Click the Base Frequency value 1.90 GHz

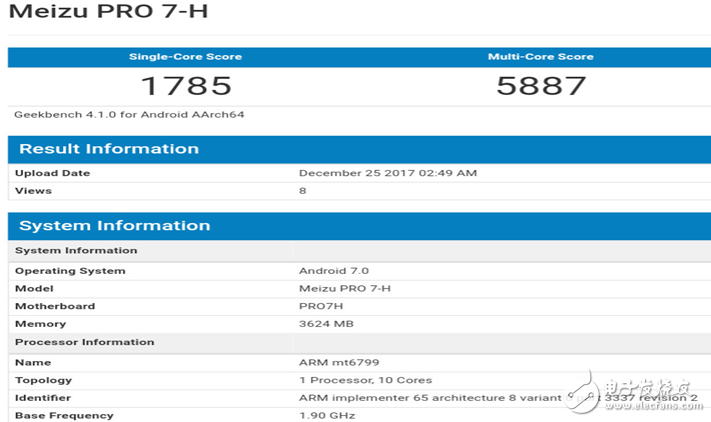pyautogui.click(x=326, y=415)
